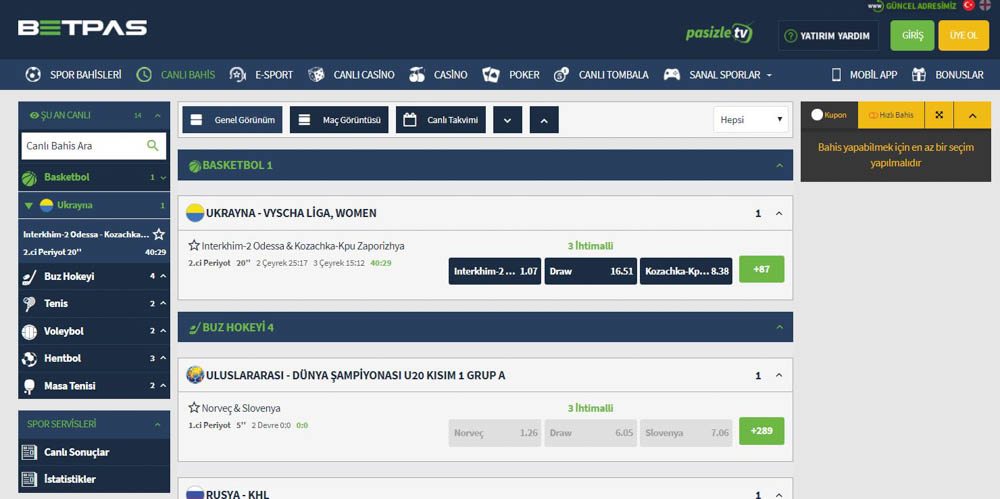Select Buz Hokeyi sport icon in sidebar
1000x499 pixels.
pos(29,276)
